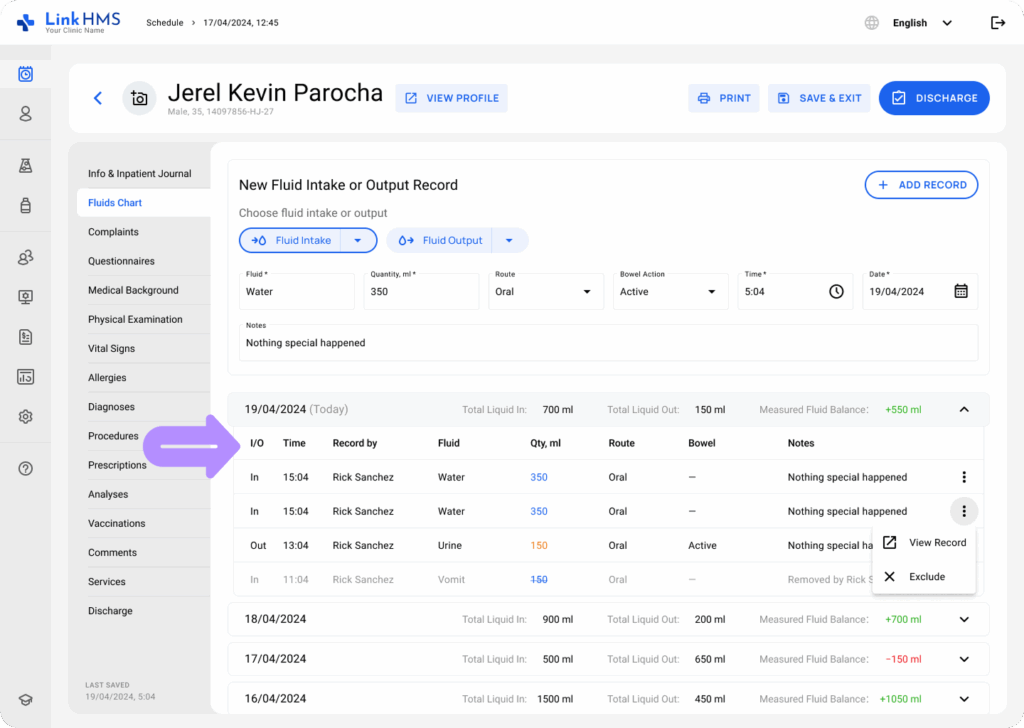Open Vital Signs in the side menu

click(111, 349)
